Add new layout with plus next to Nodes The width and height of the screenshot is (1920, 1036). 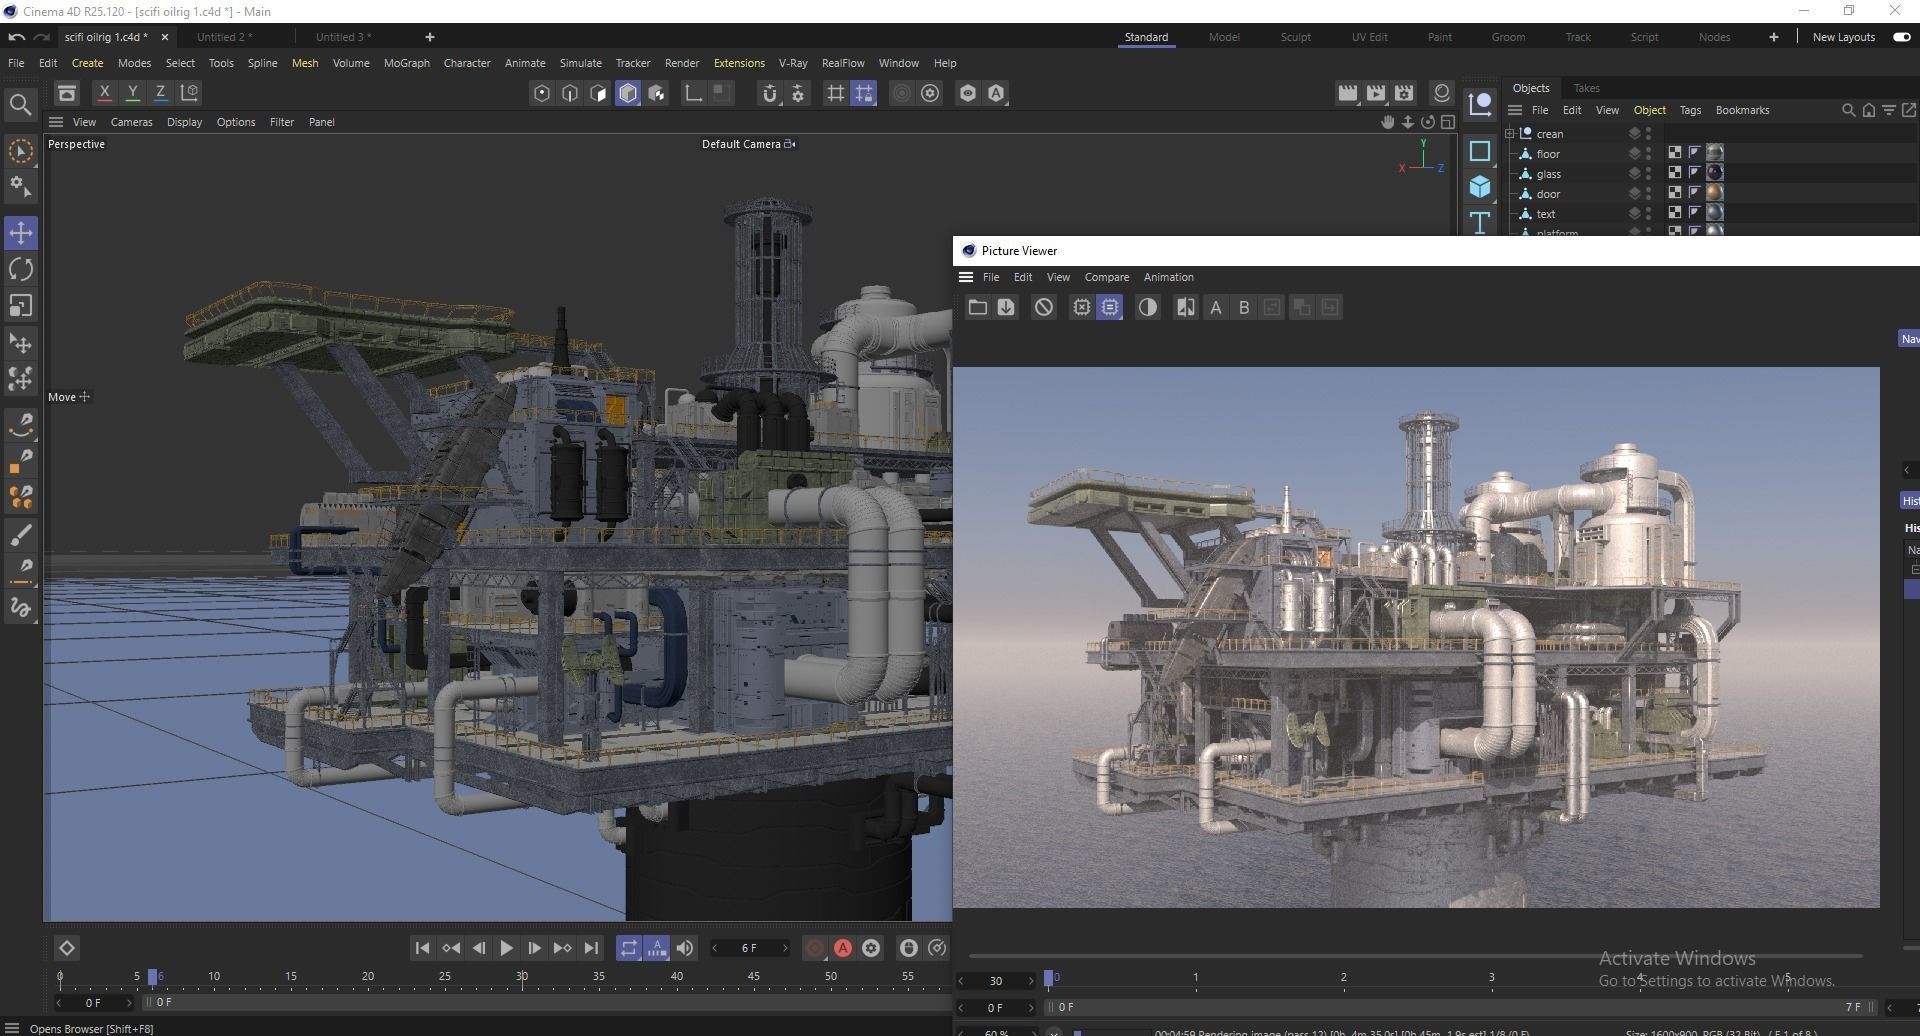[1774, 37]
